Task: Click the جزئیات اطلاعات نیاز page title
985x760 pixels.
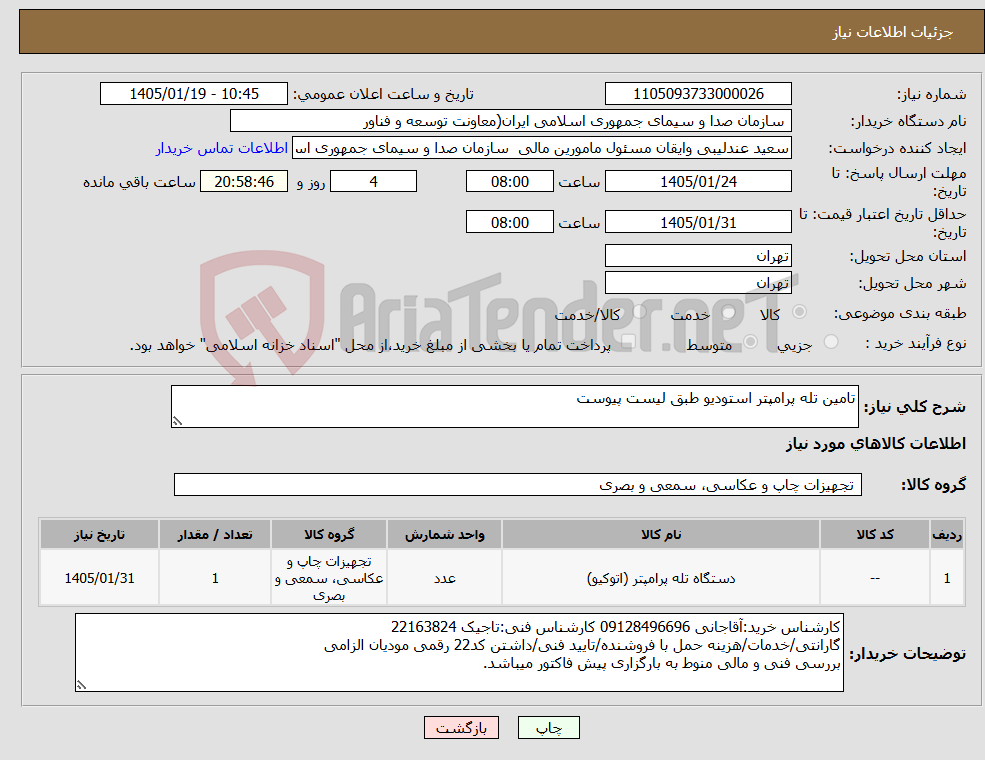Action: coord(893,32)
